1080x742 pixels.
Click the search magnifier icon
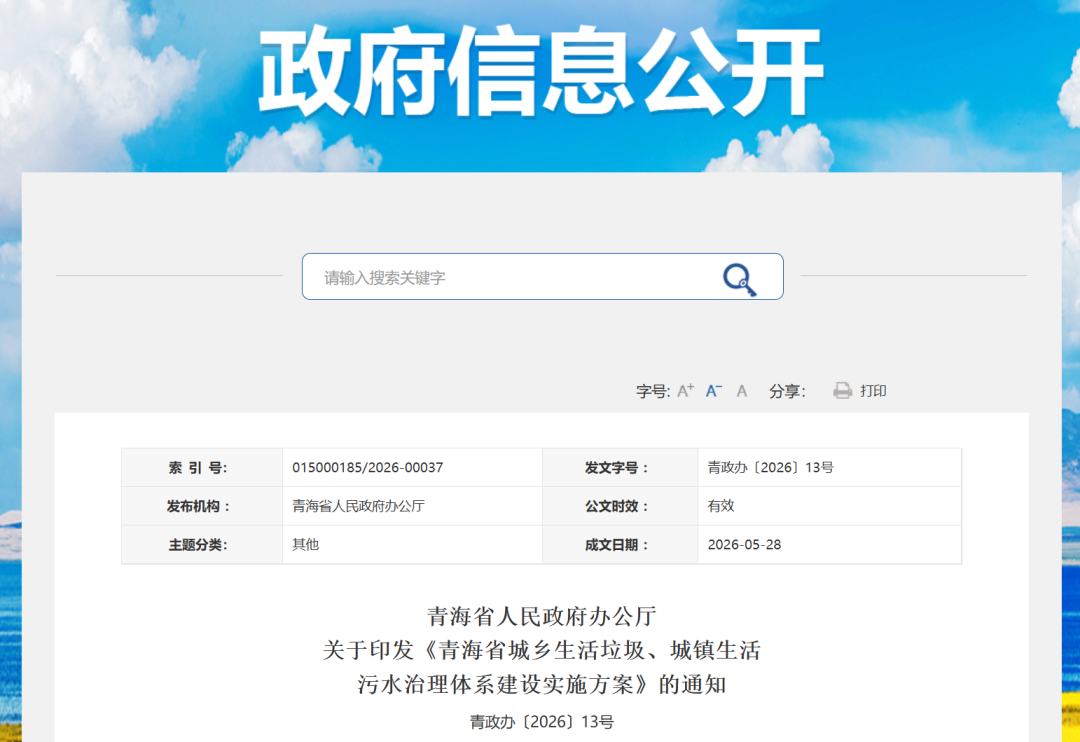pos(739,279)
